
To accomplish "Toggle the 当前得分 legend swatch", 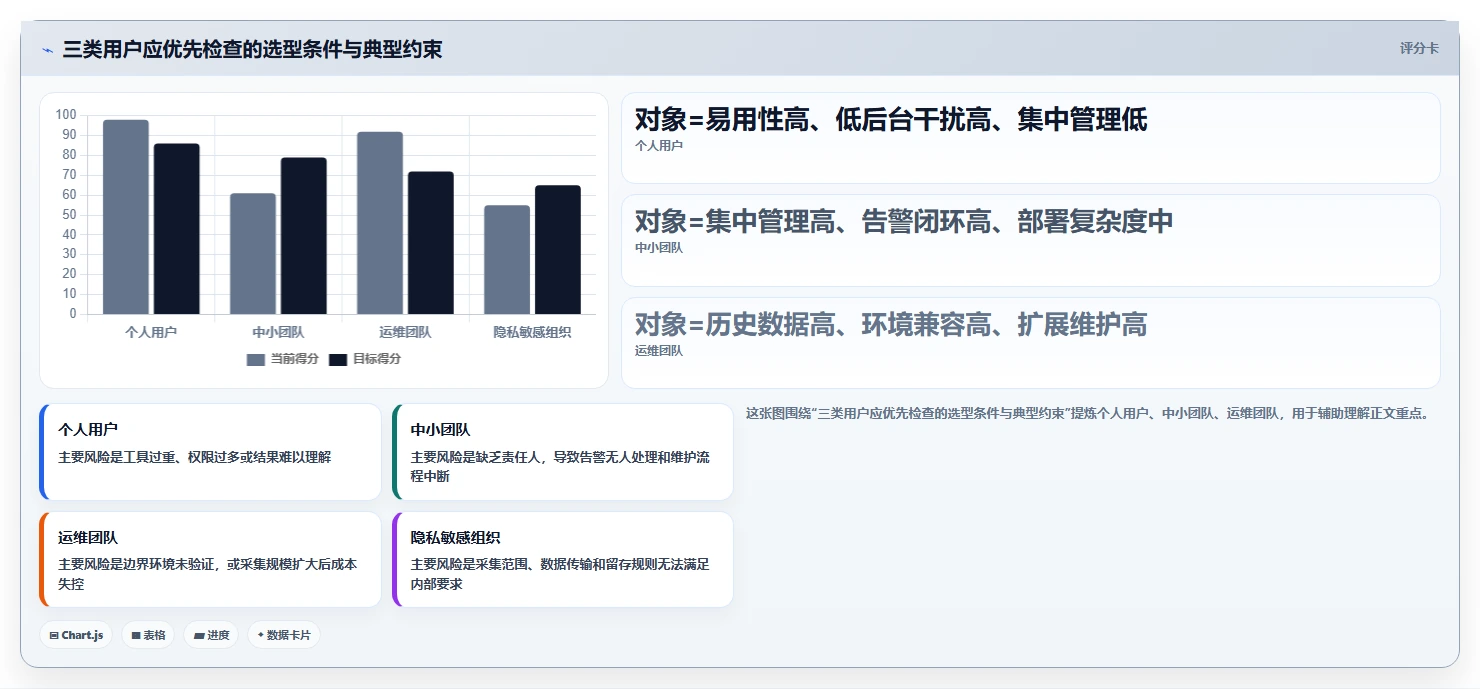I will pos(256,360).
